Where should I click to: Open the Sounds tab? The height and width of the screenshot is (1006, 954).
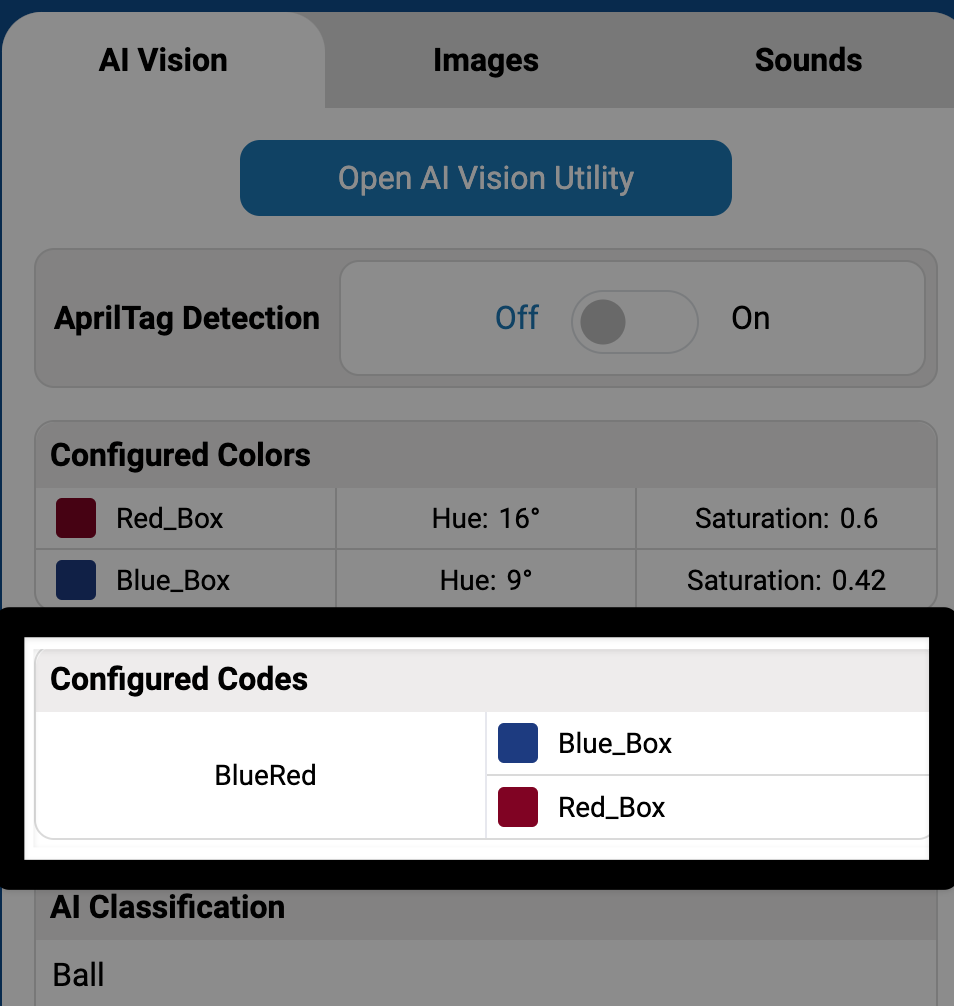click(x=808, y=60)
